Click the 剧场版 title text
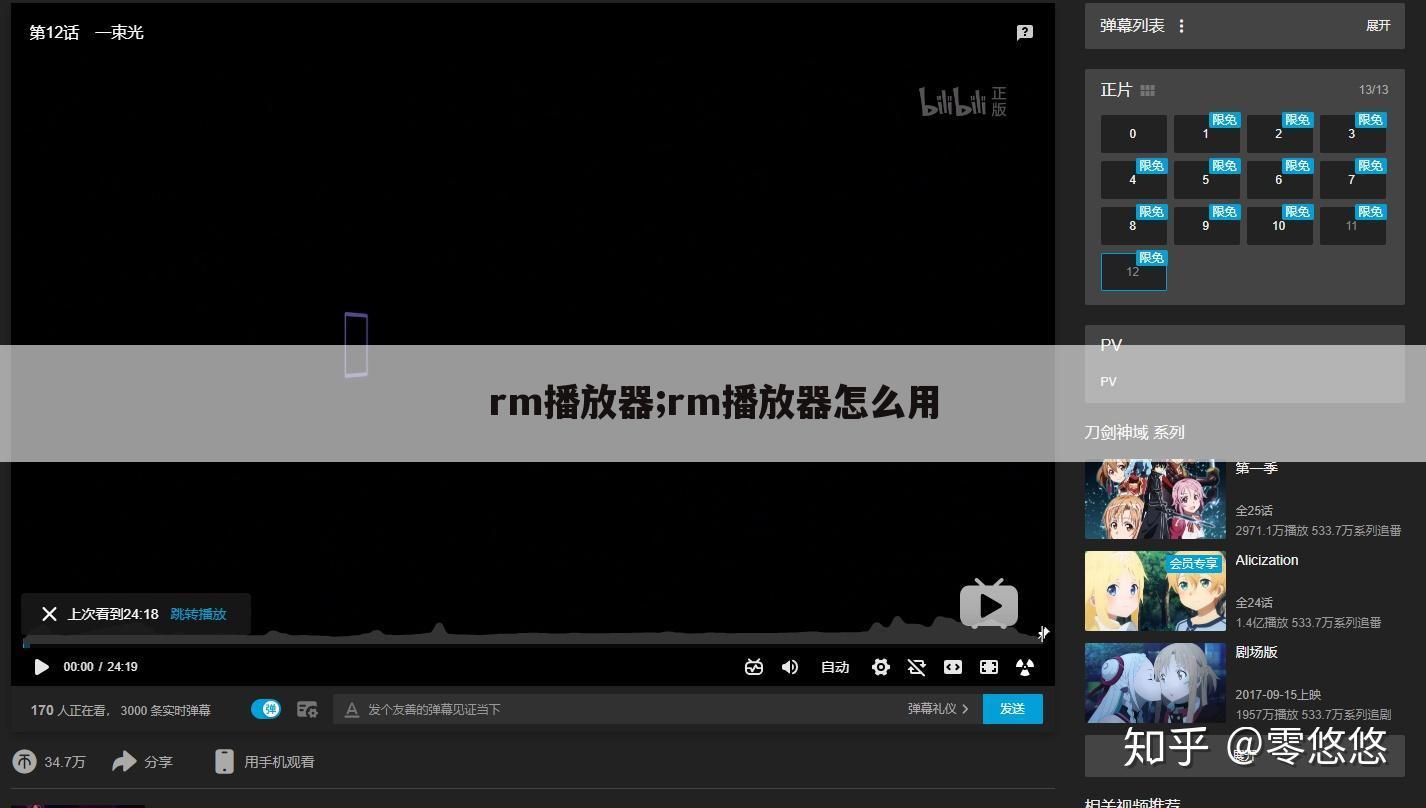The height and width of the screenshot is (808, 1426). pos(1256,652)
